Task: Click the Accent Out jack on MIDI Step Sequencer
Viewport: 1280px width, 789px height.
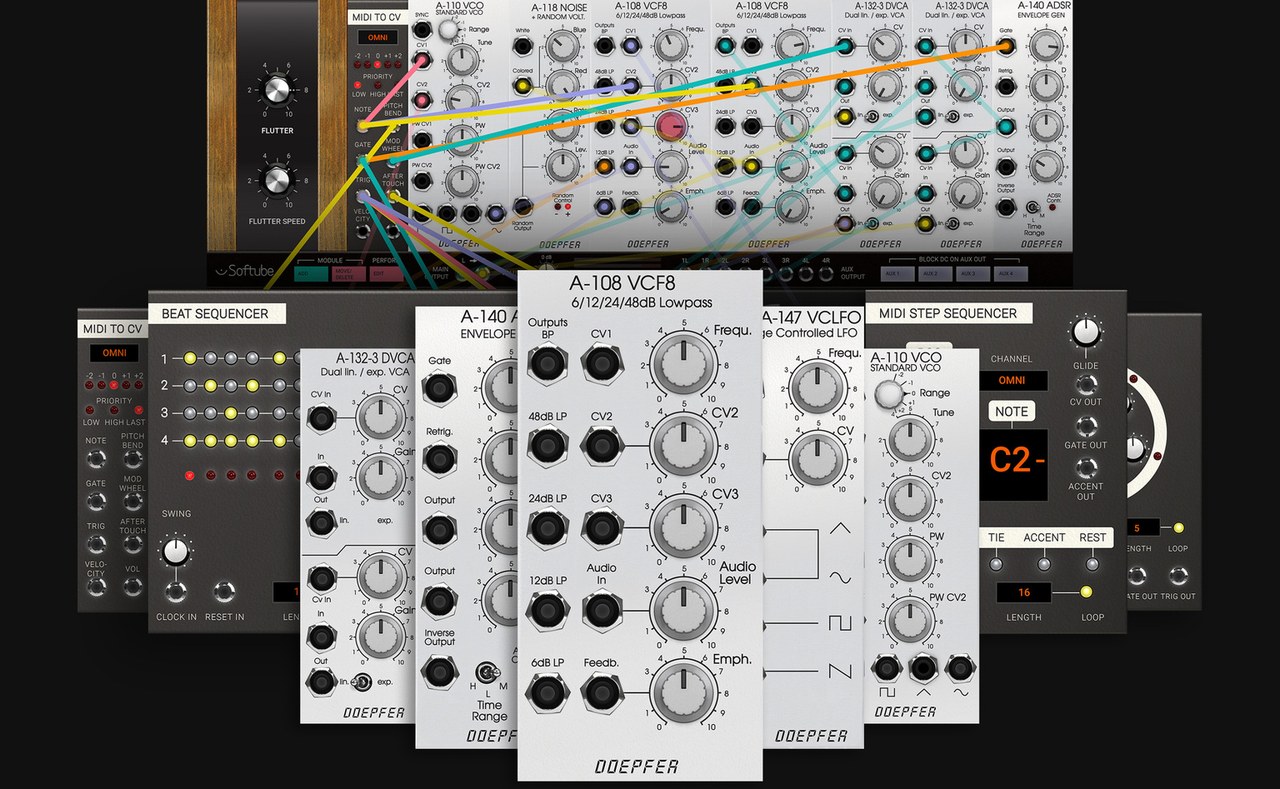Action: pos(1085,467)
